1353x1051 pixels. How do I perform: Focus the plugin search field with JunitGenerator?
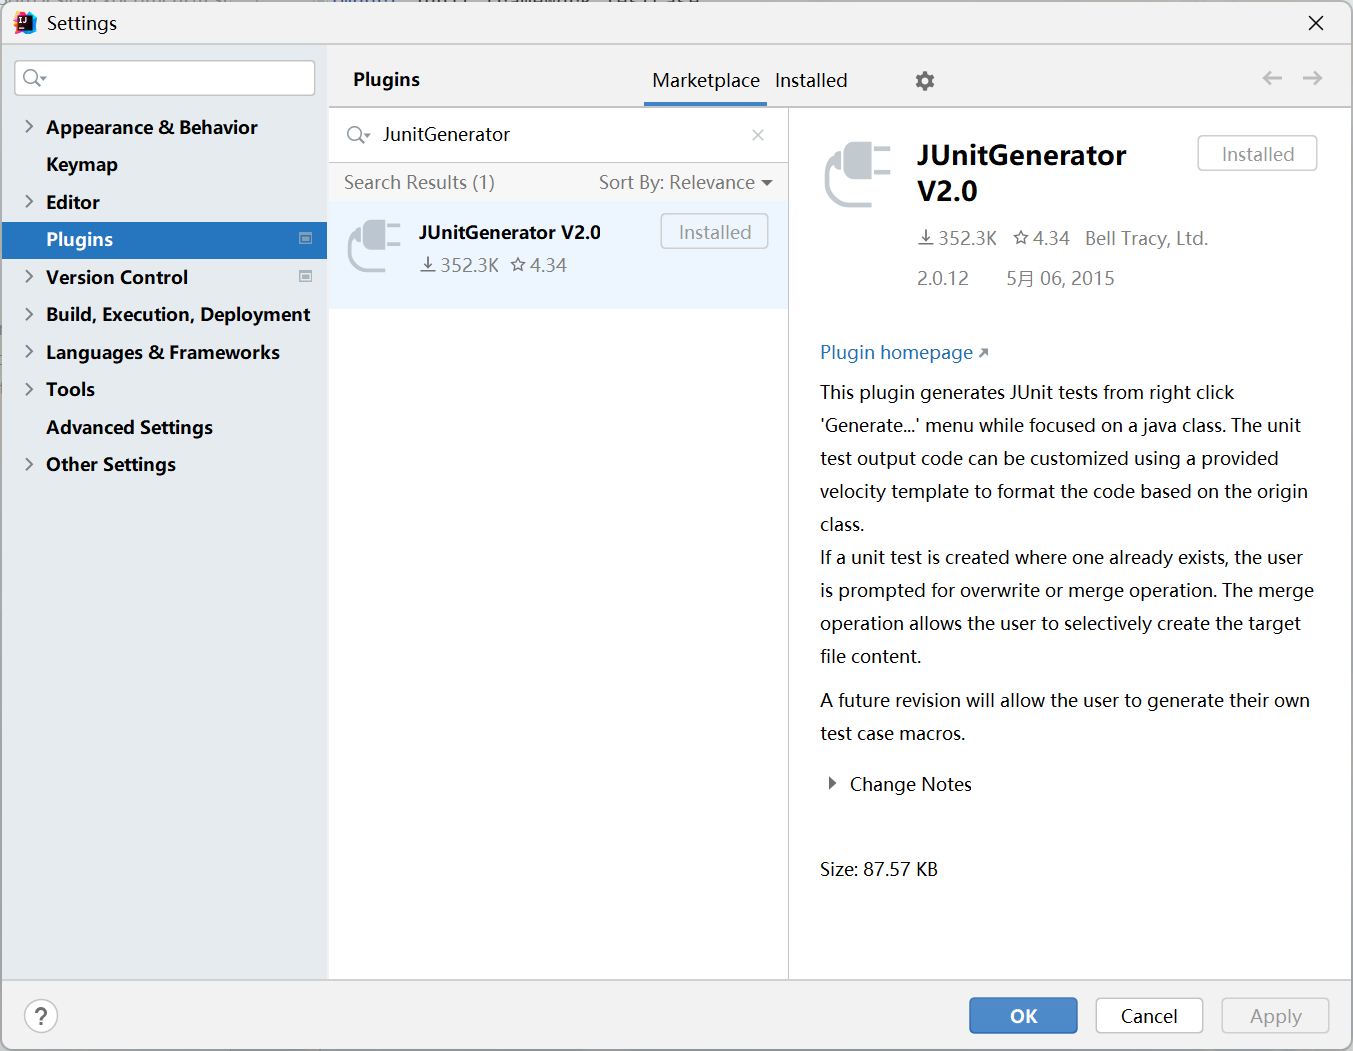coord(558,135)
